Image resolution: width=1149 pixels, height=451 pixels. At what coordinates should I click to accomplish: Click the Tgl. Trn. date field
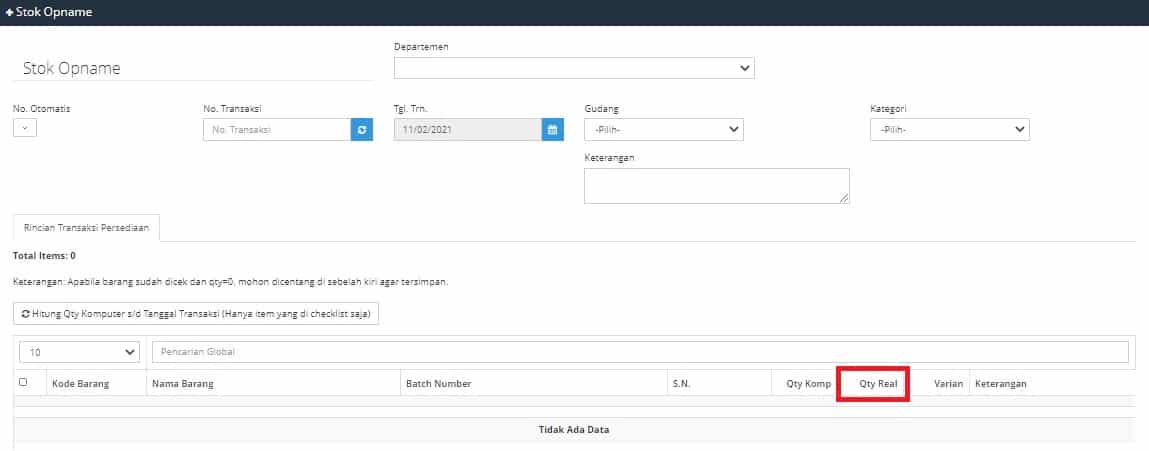pyautogui.click(x=468, y=130)
